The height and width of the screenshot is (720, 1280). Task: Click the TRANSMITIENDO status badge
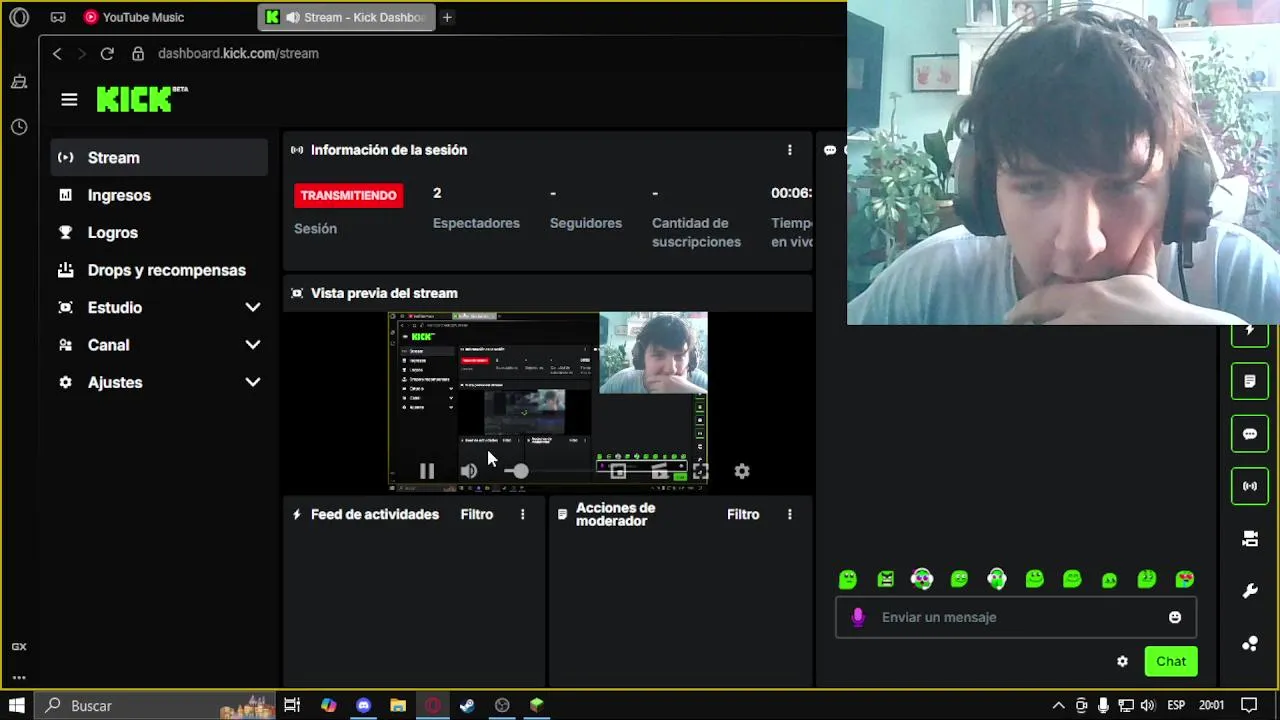[349, 195]
